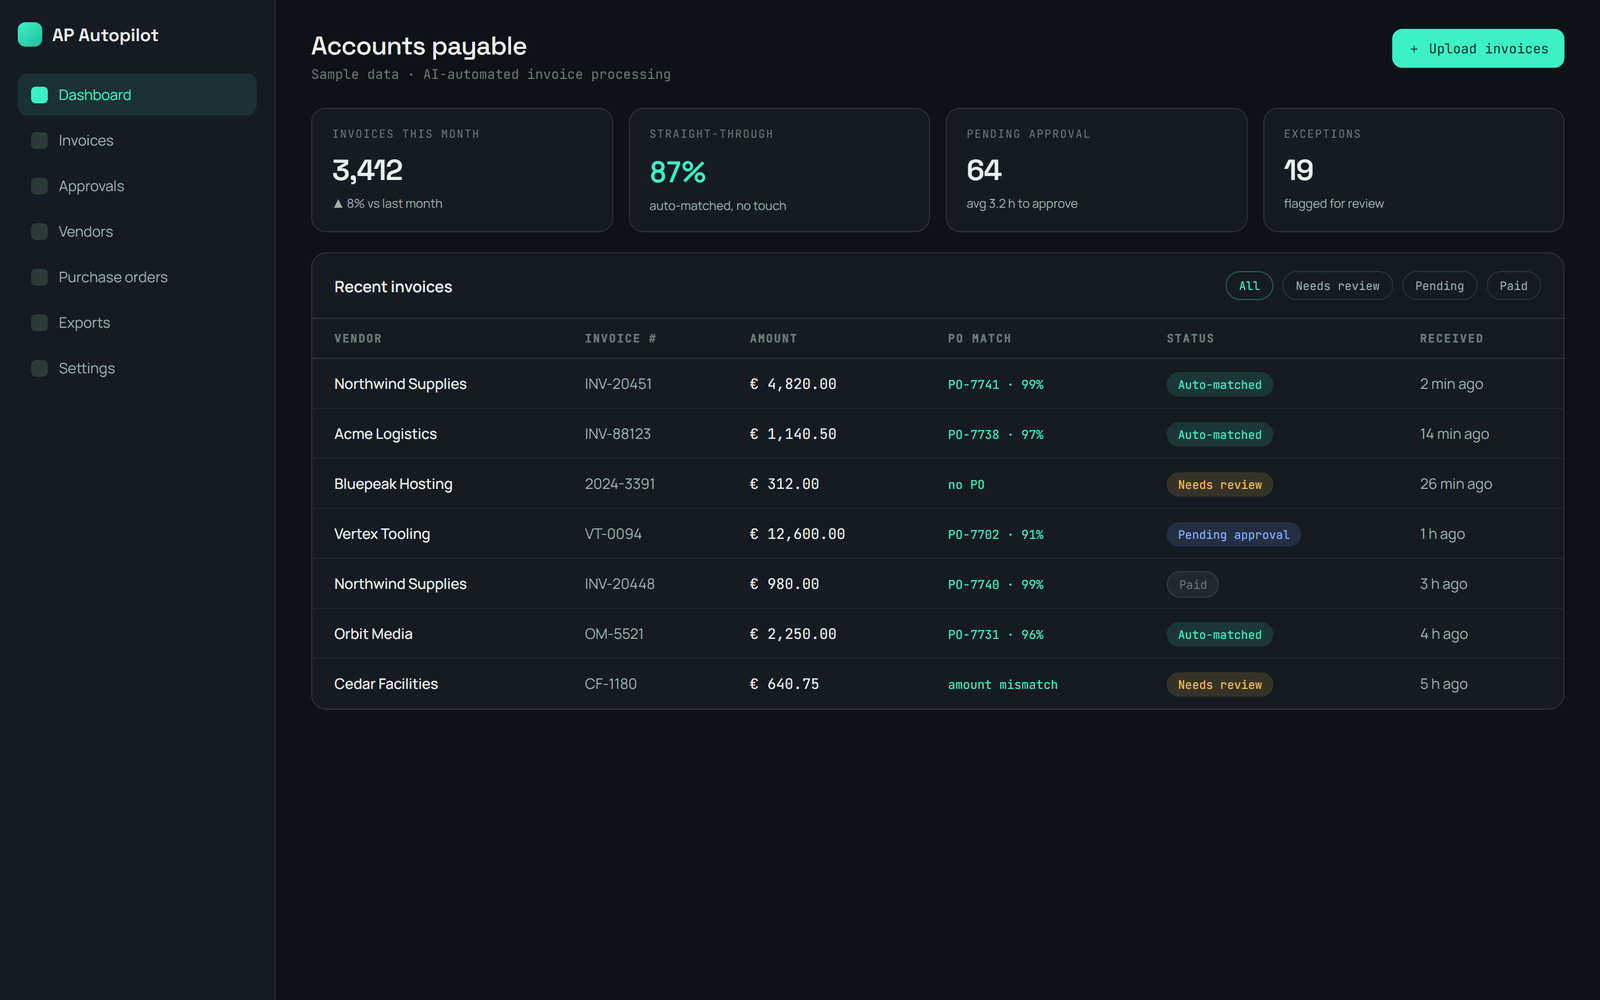Click PO-7740 · 99% match link
Image resolution: width=1600 pixels, height=1000 pixels.
click(x=996, y=585)
